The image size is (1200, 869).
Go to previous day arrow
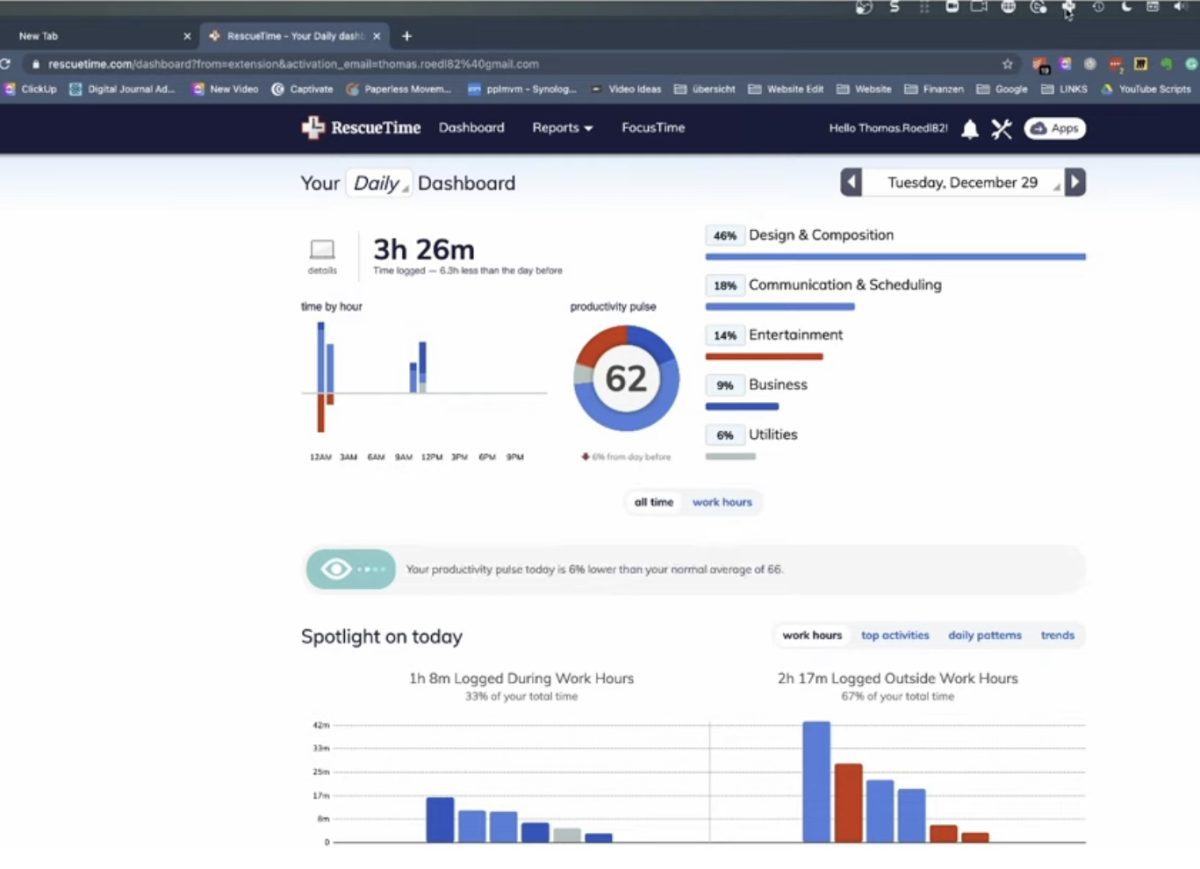coord(851,183)
